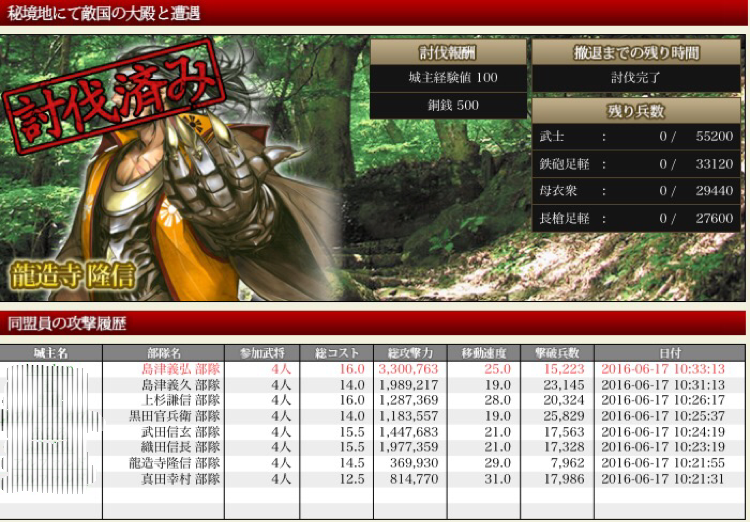The image size is (750, 522).
Task: Click the 移動速度 column header
Action: pos(484,353)
